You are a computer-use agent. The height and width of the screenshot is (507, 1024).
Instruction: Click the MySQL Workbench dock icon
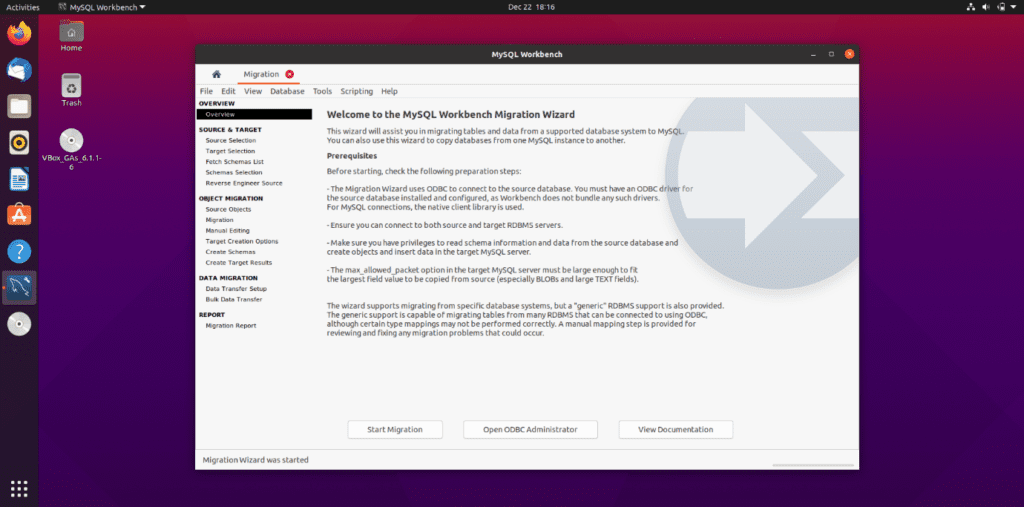tap(19, 287)
